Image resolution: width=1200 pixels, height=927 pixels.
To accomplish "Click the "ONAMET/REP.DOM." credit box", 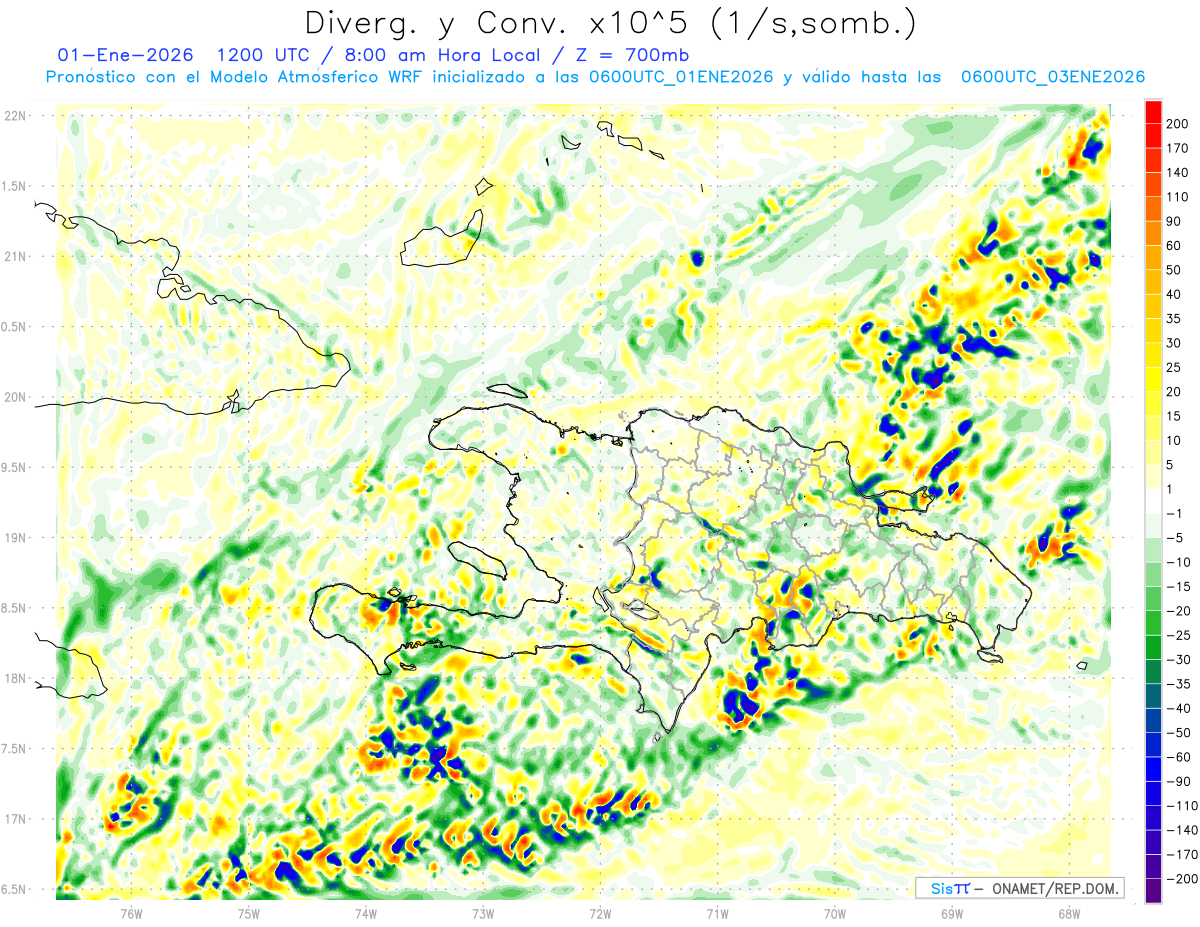I will pos(1019,888).
